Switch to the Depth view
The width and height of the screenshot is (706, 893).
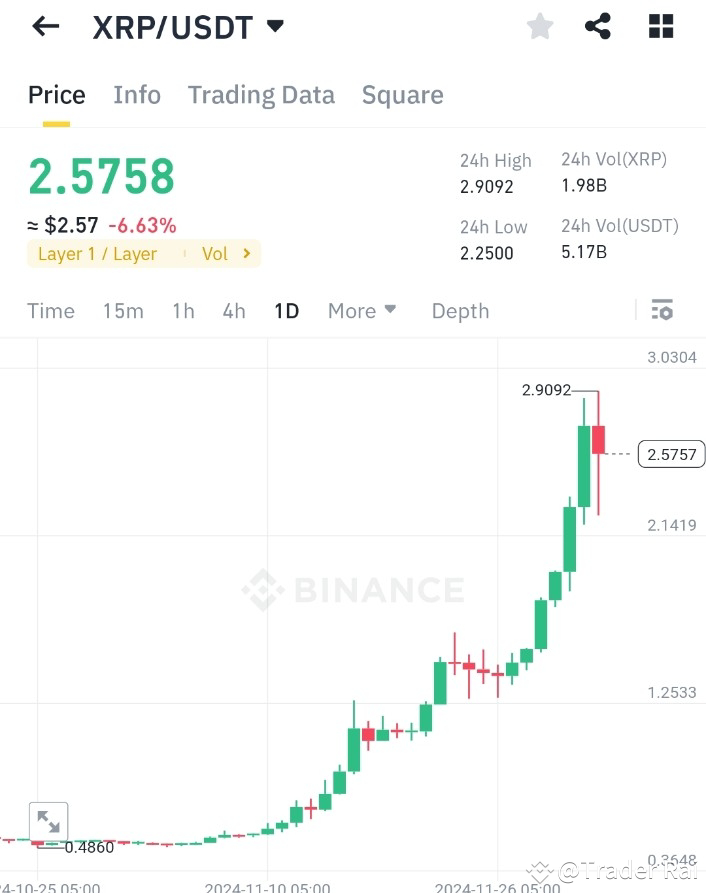point(459,310)
